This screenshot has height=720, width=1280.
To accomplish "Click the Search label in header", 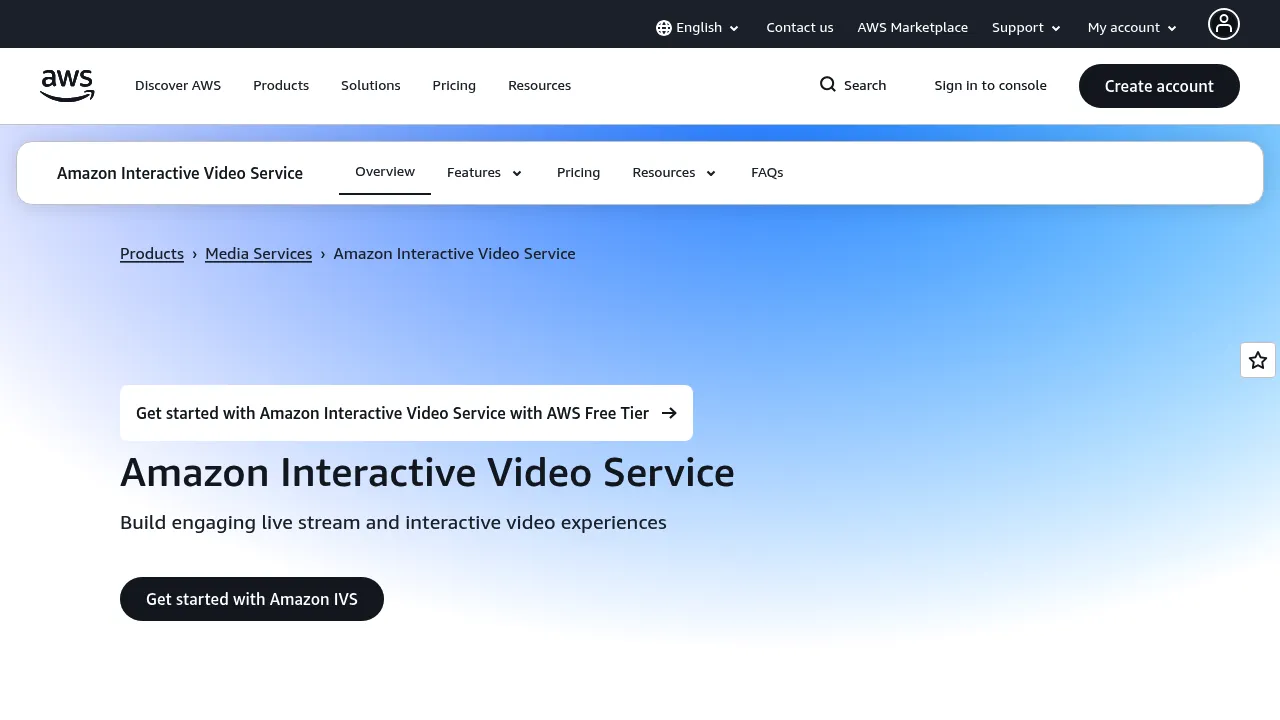I will pyautogui.click(x=865, y=86).
